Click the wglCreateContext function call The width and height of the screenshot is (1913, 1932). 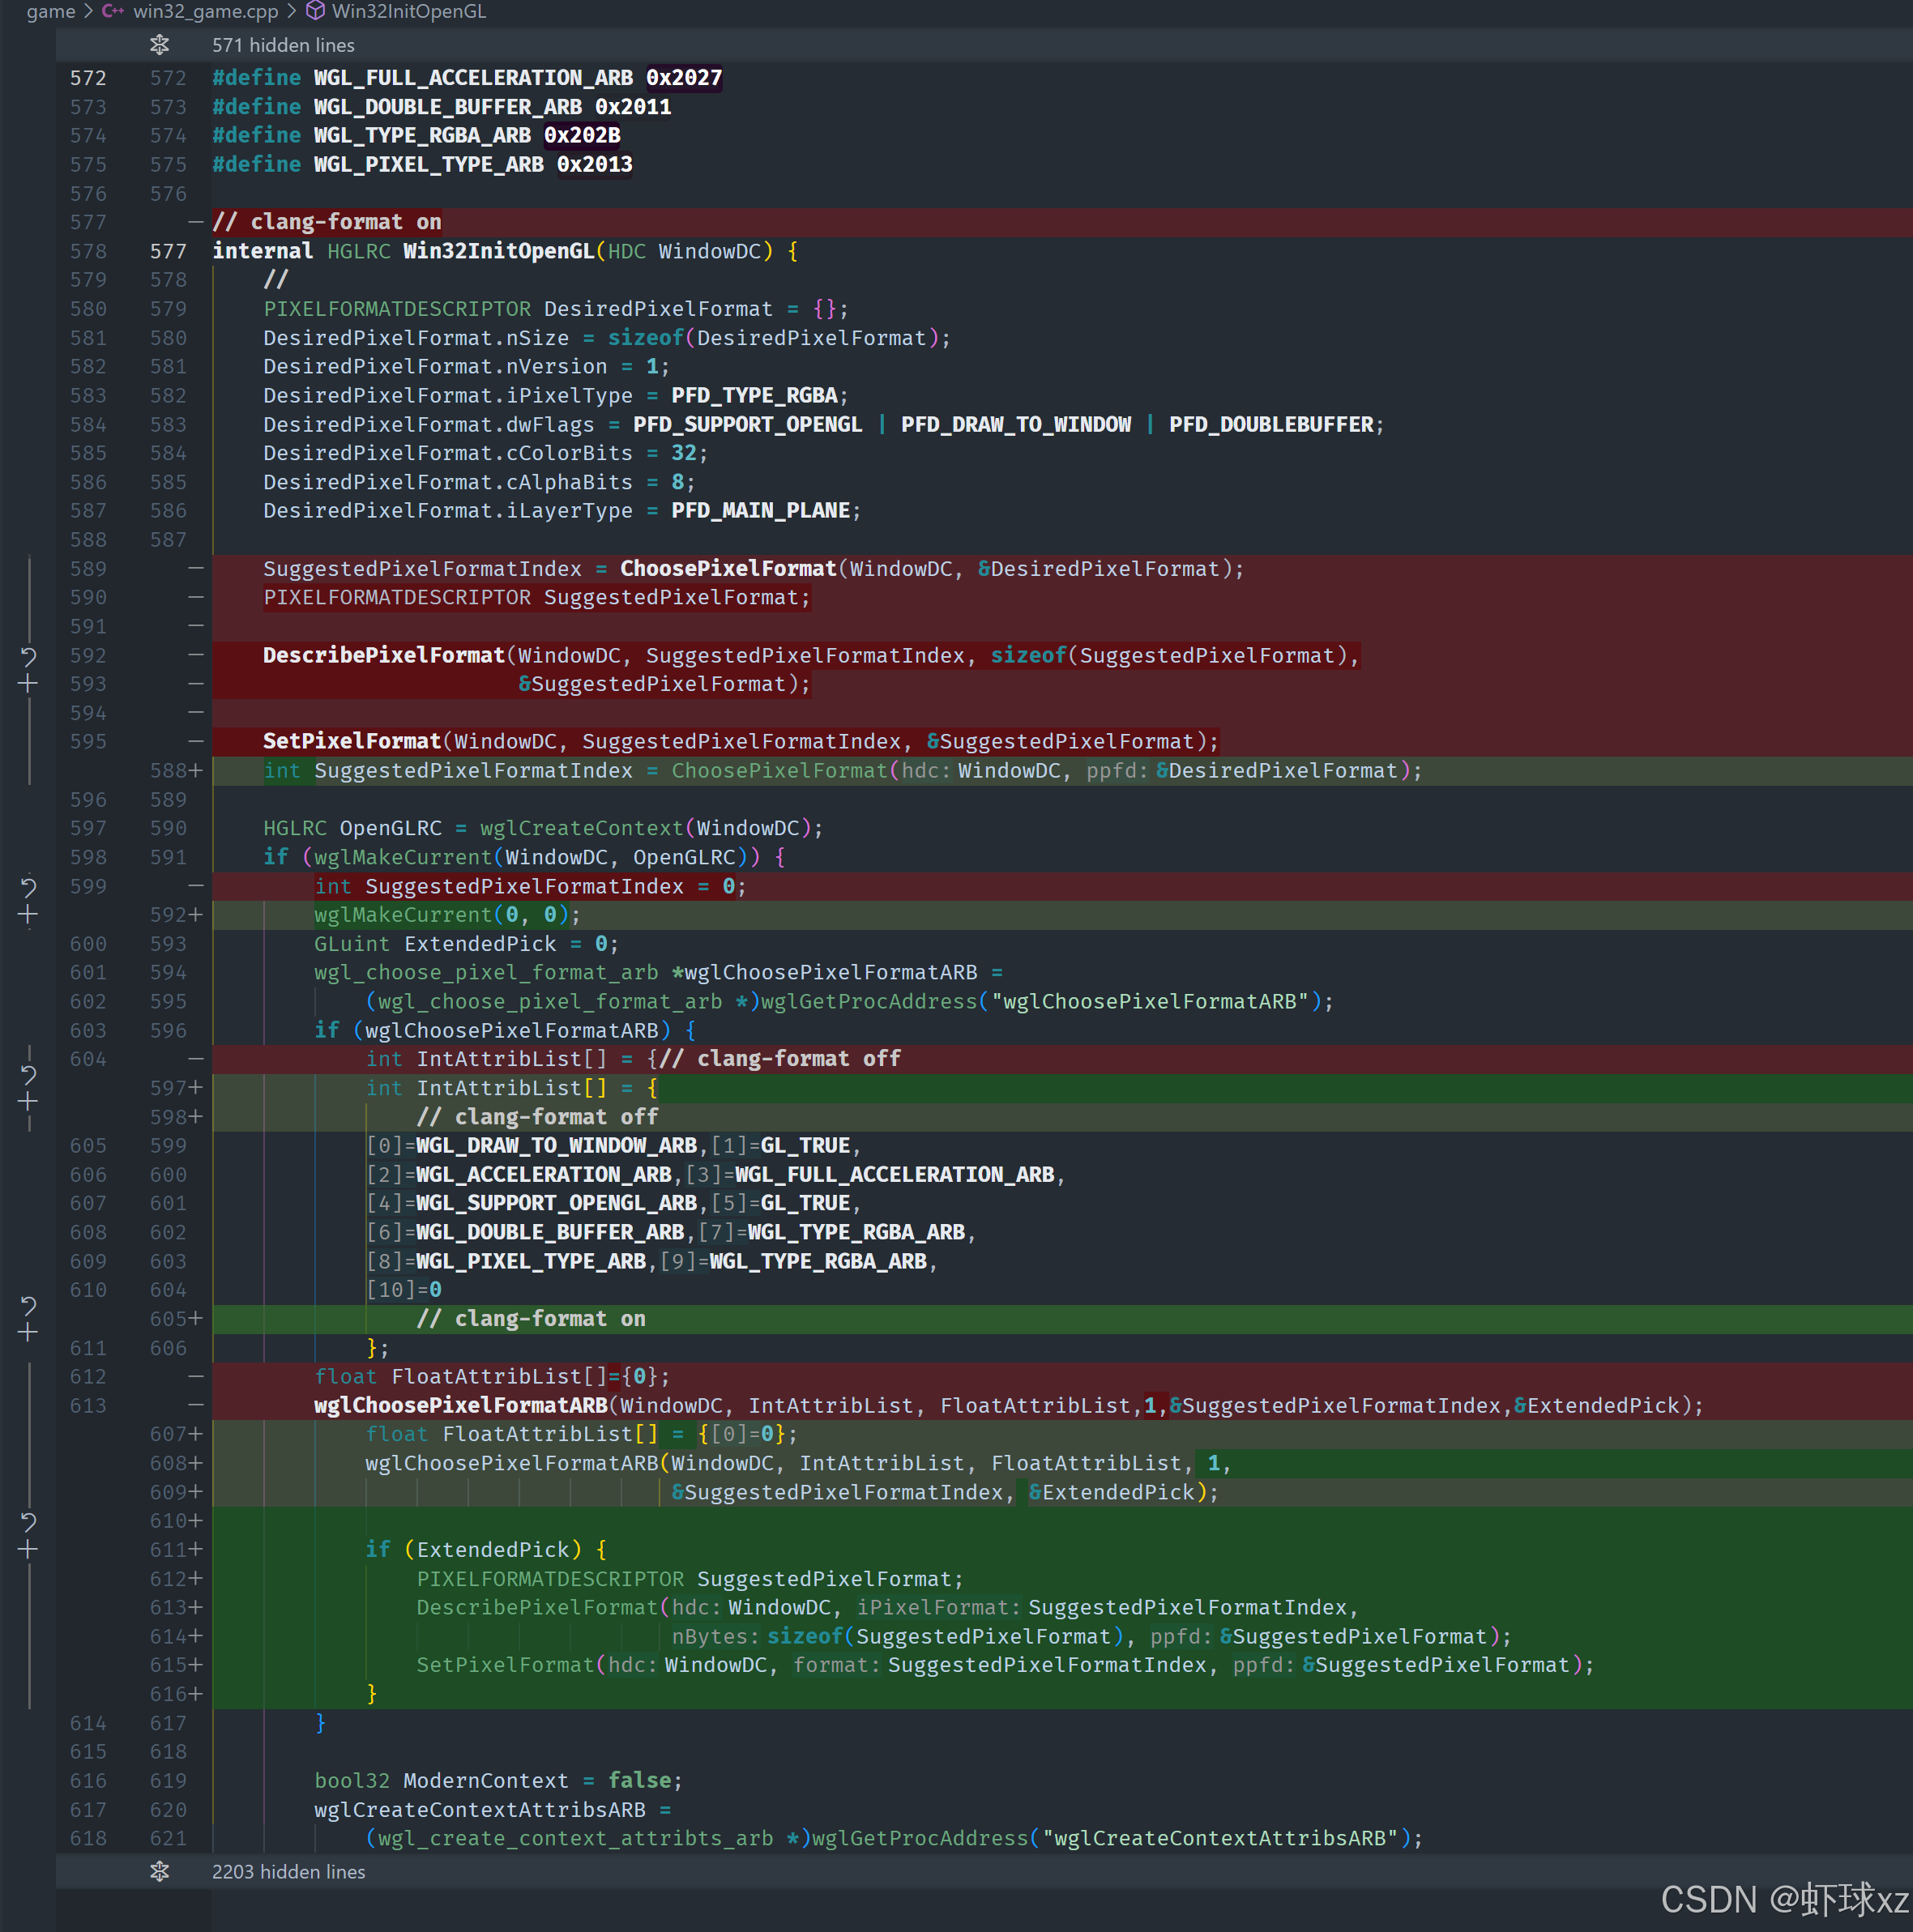(x=581, y=828)
